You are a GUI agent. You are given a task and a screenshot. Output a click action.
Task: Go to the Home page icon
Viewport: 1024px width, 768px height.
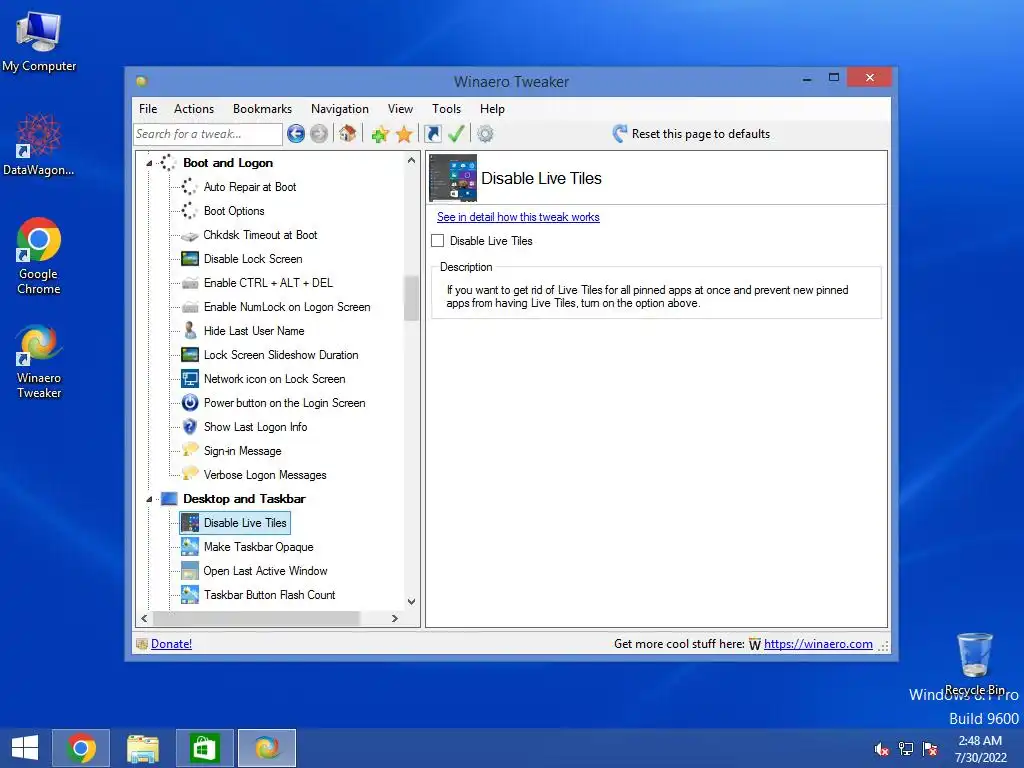pyautogui.click(x=347, y=134)
